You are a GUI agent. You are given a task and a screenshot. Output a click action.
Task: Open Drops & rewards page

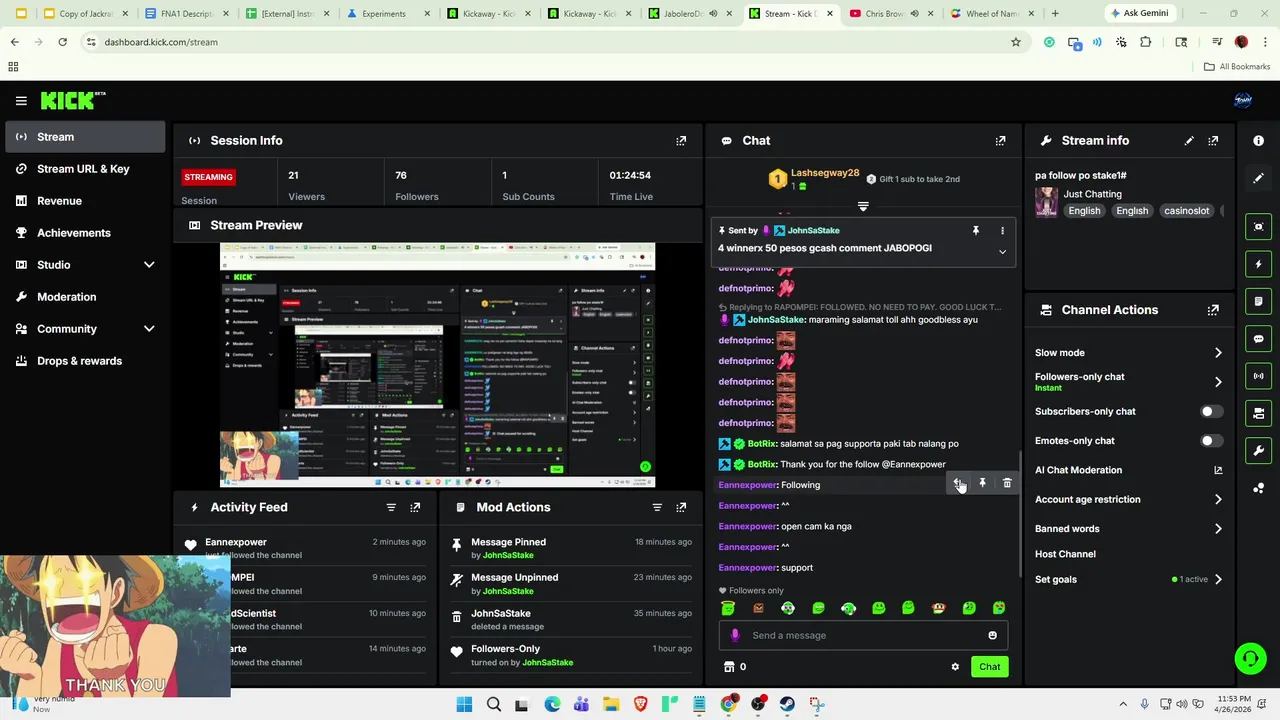85,361
